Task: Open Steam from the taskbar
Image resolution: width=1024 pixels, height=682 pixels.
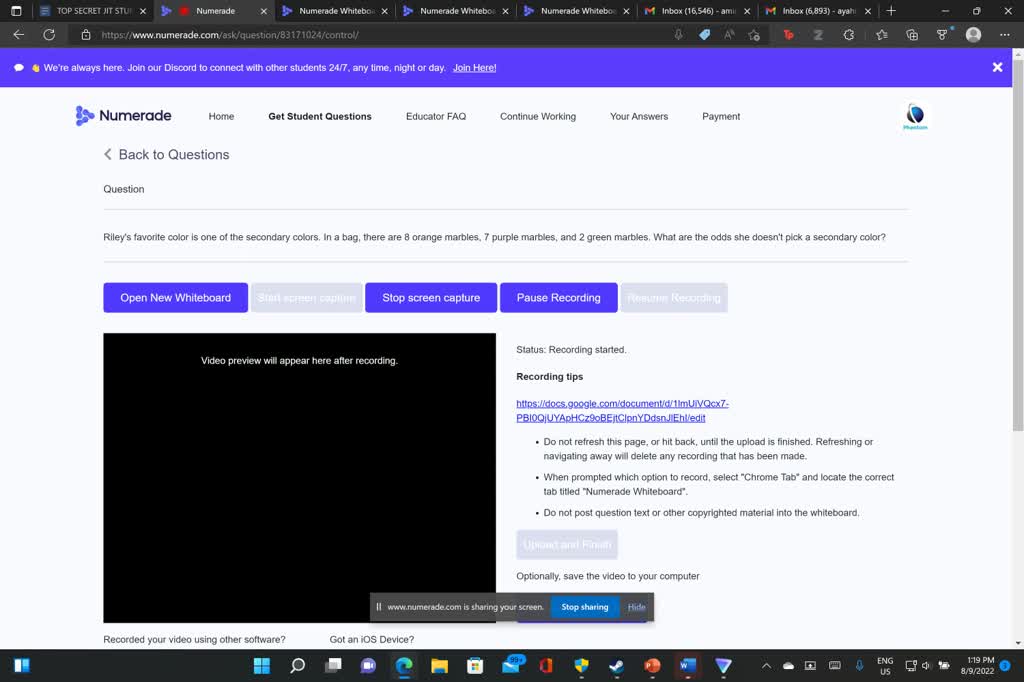Action: point(617,665)
